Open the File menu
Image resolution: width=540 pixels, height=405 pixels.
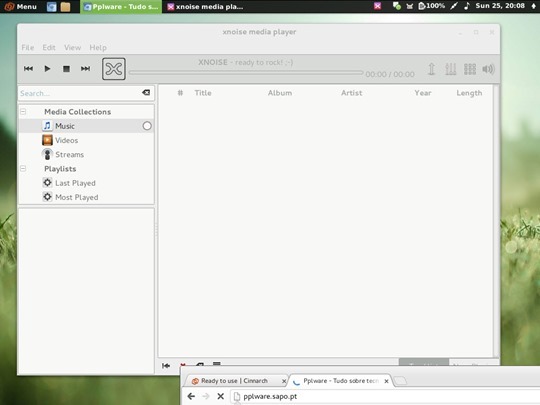[x=28, y=48]
